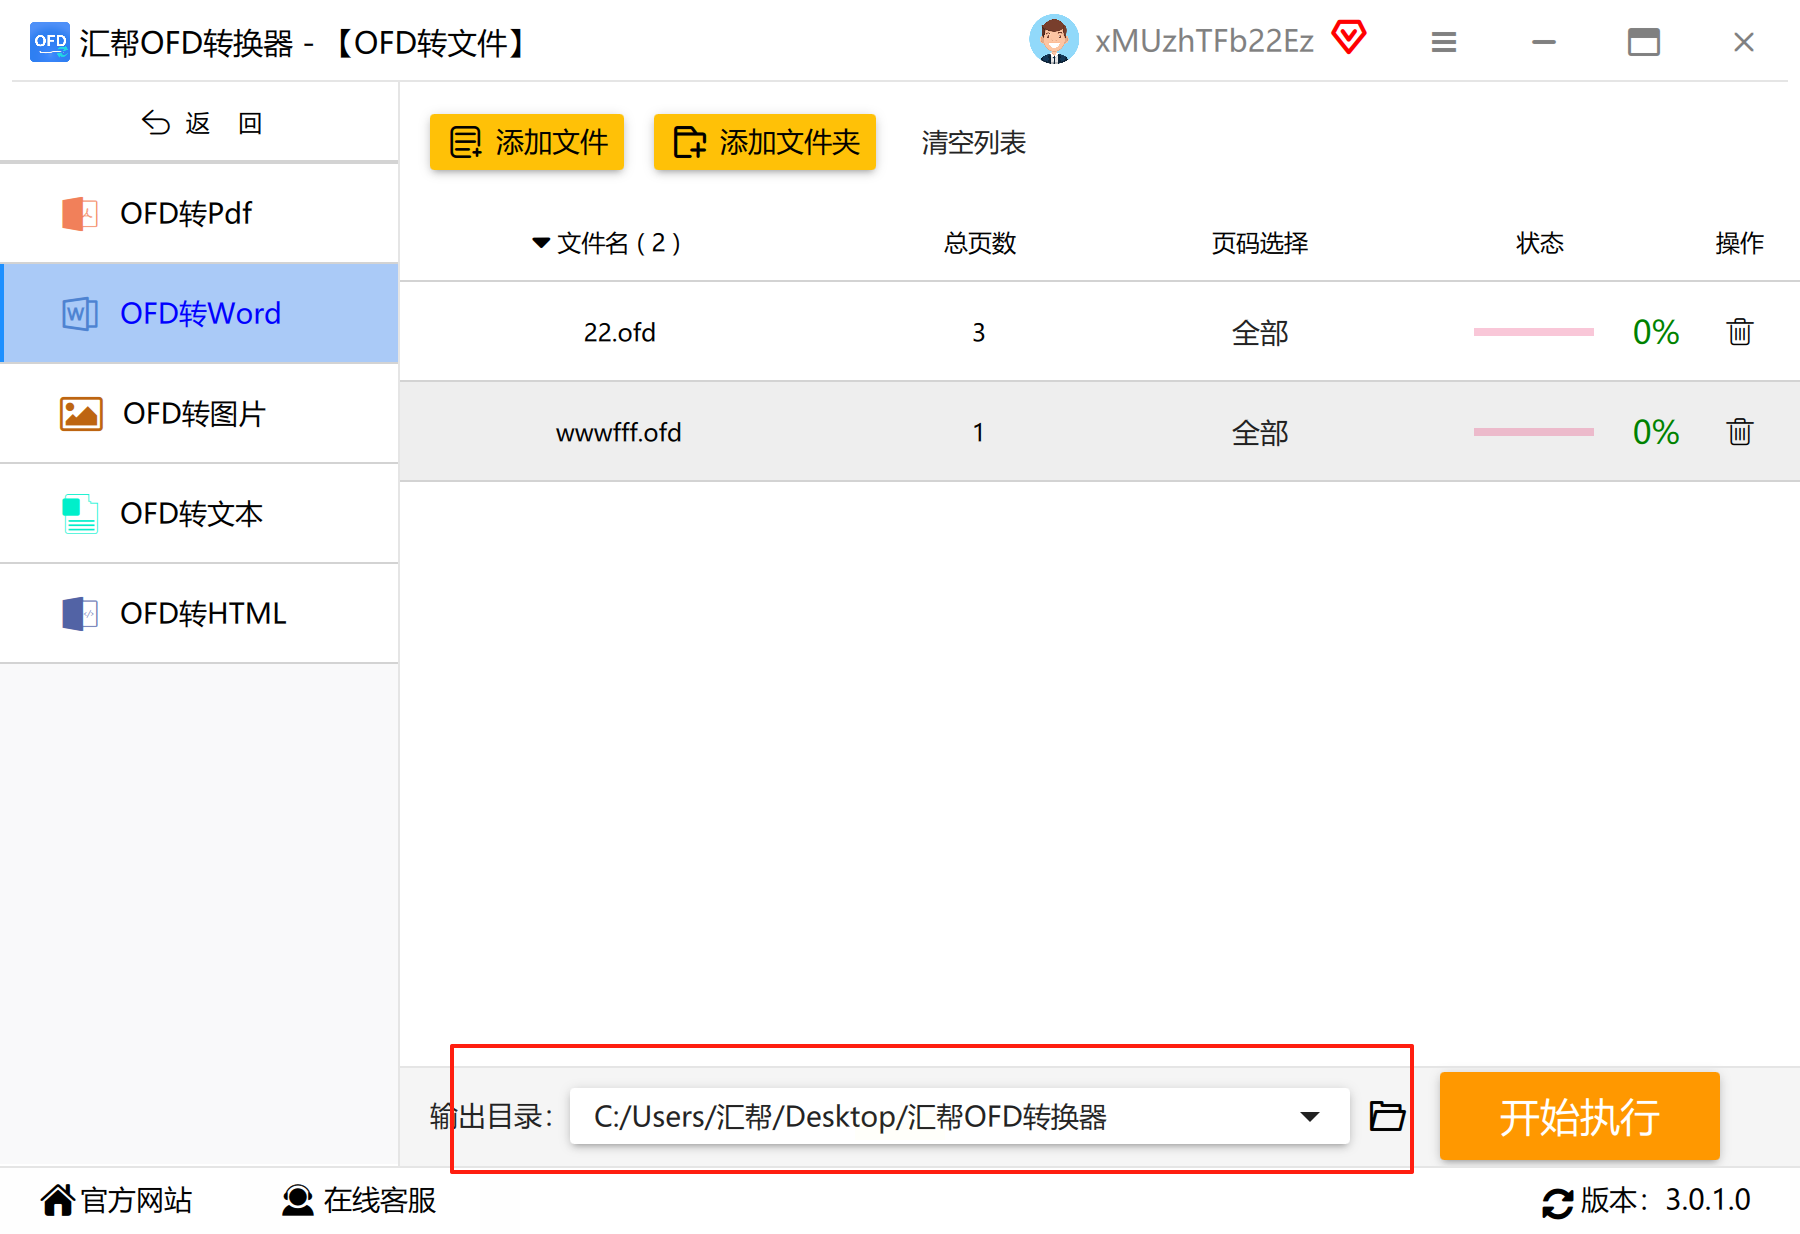
Task: Click the red VIP diamond badge
Action: (1348, 38)
